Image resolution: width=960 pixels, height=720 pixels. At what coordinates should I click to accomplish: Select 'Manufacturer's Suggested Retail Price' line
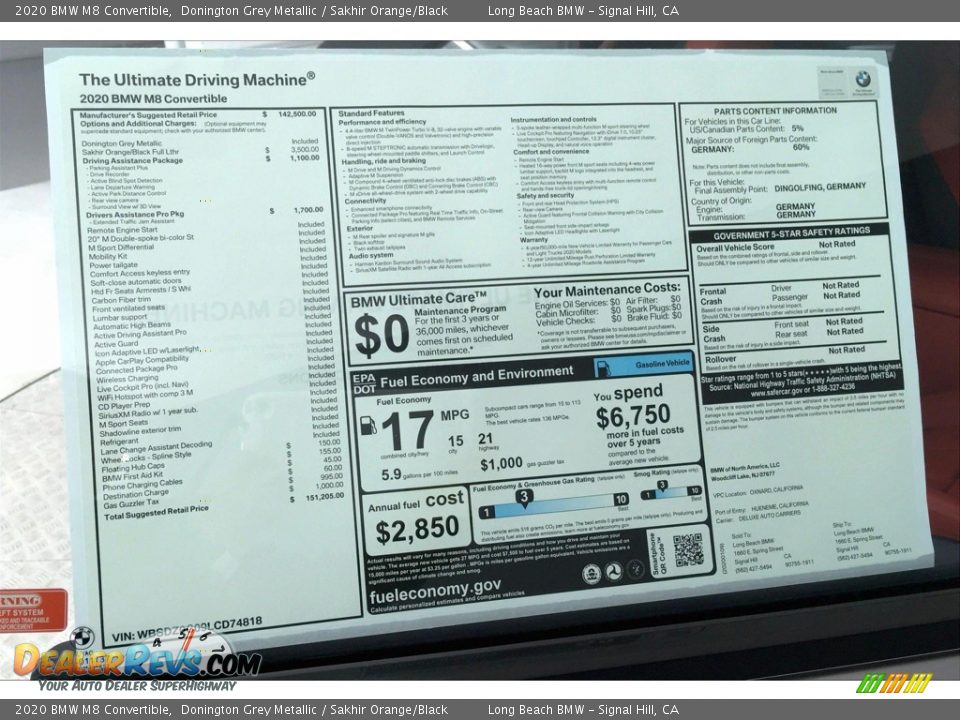click(x=148, y=114)
